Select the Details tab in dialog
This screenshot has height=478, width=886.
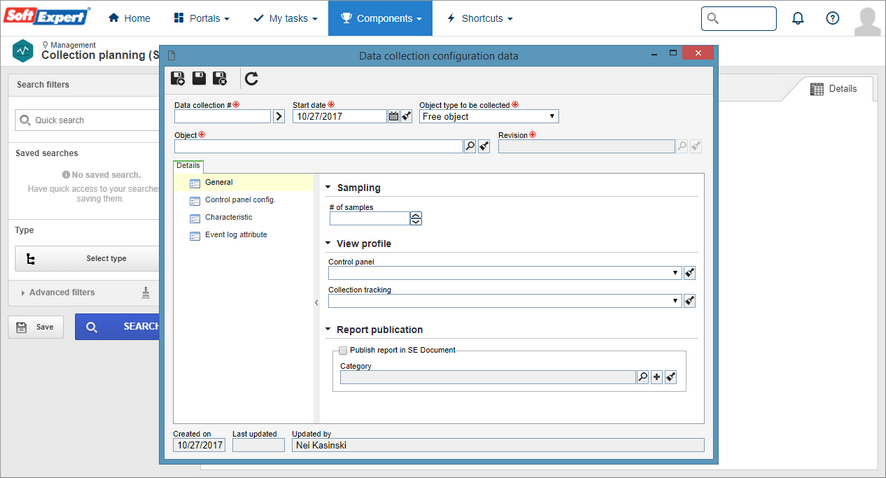tap(188, 166)
